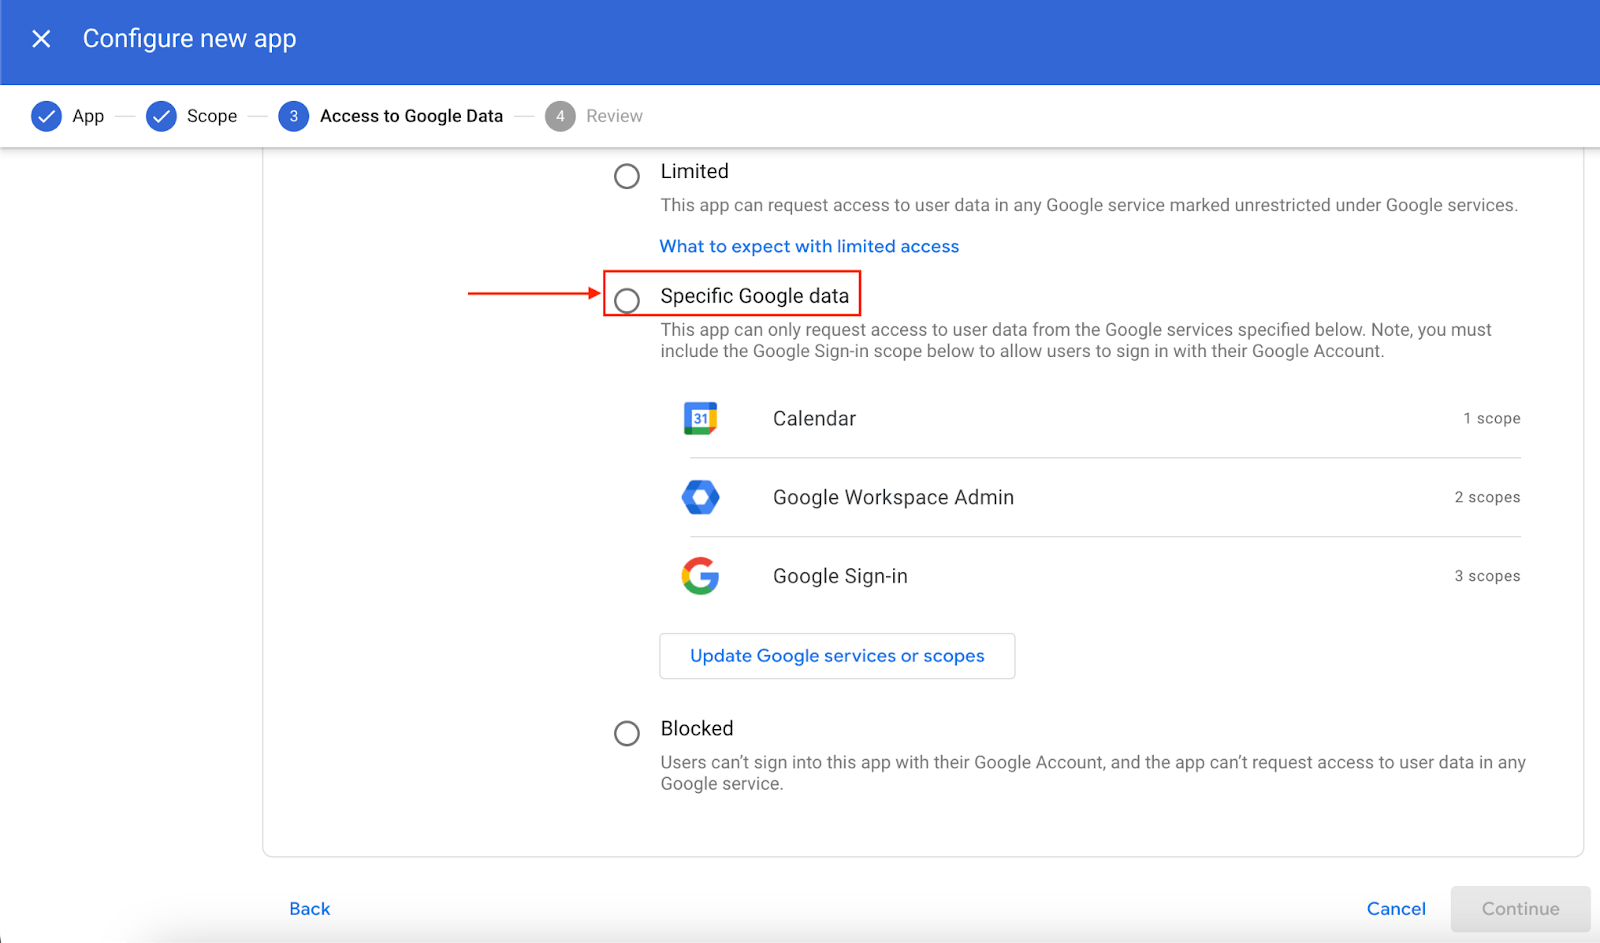
Task: Jump to the Review step label
Action: [614, 116]
